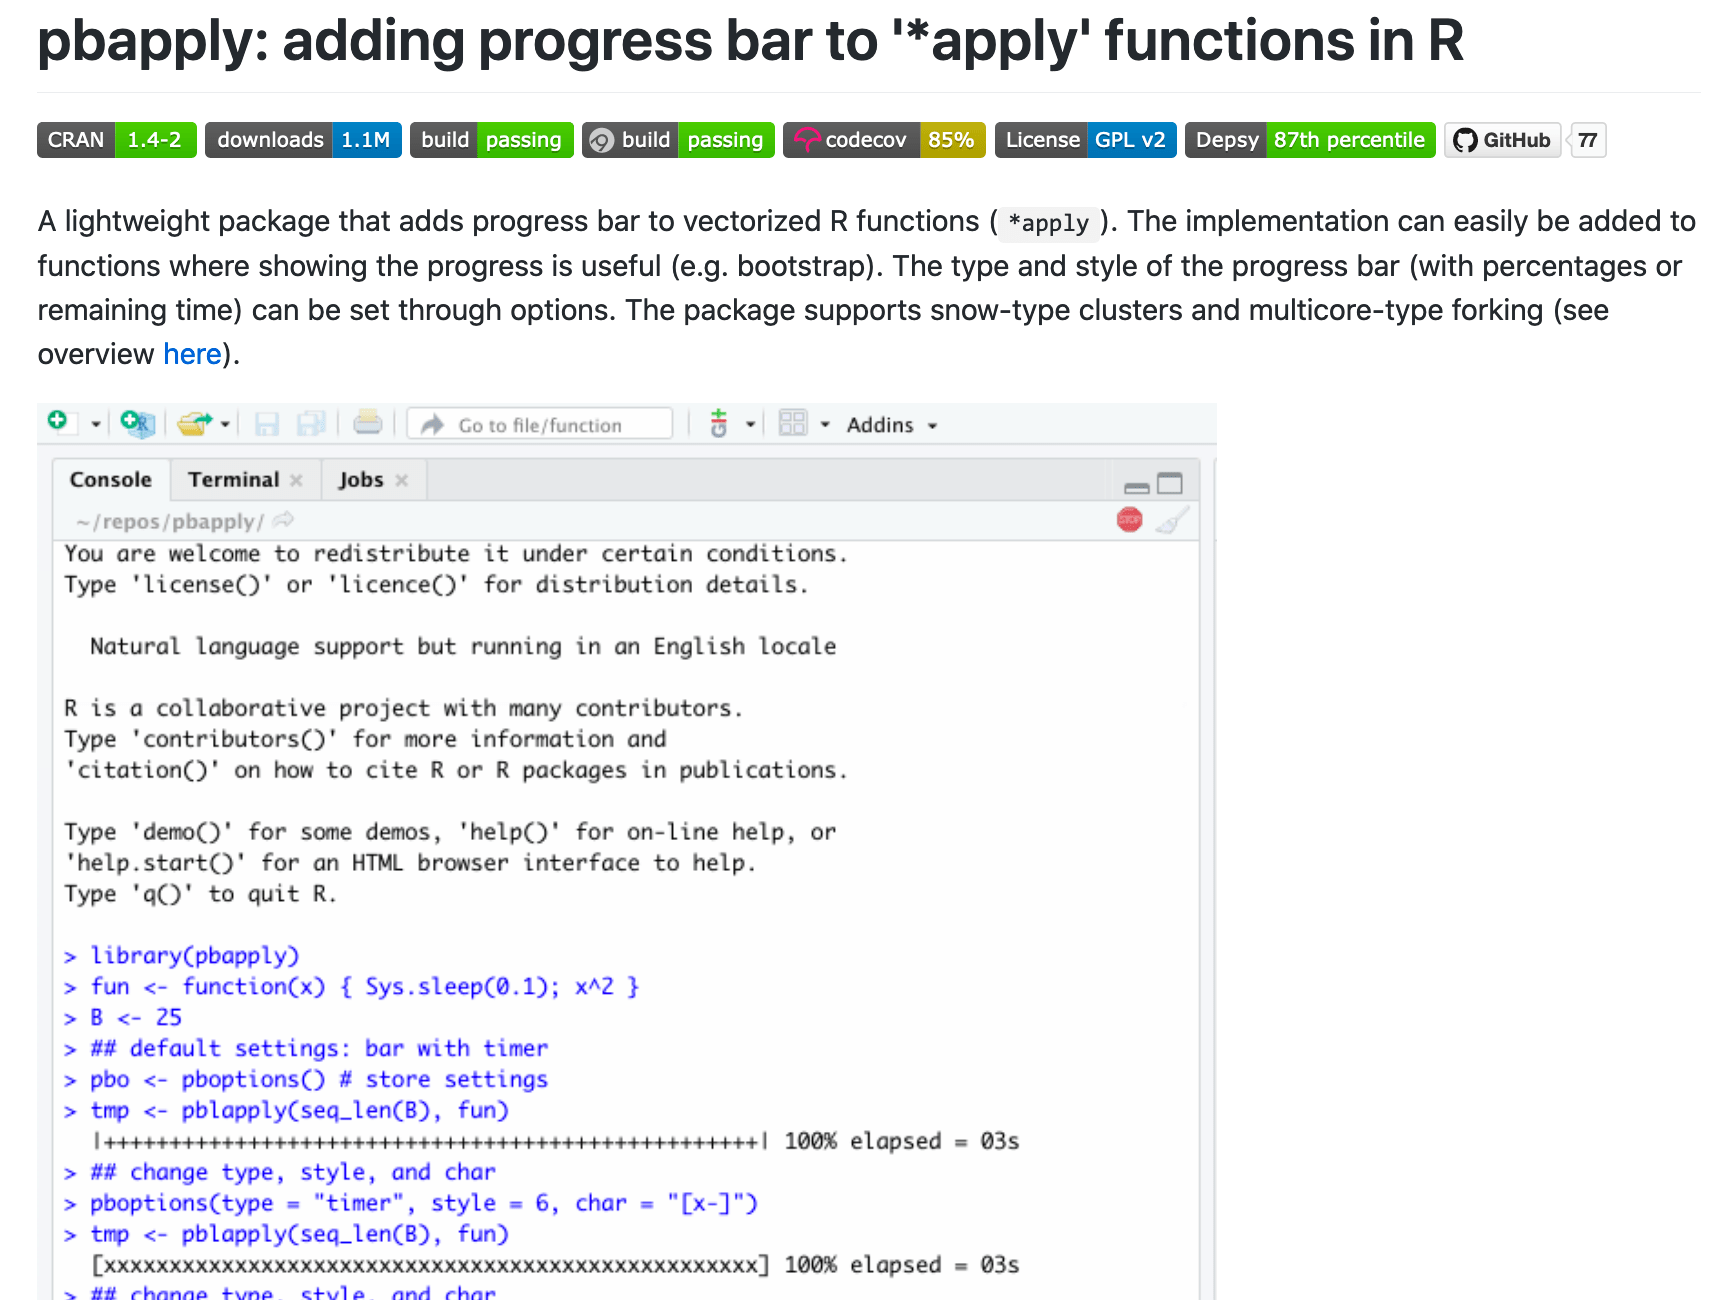The width and height of the screenshot is (1730, 1300).
Task: Click the Save All documents icon
Action: pyautogui.click(x=311, y=424)
